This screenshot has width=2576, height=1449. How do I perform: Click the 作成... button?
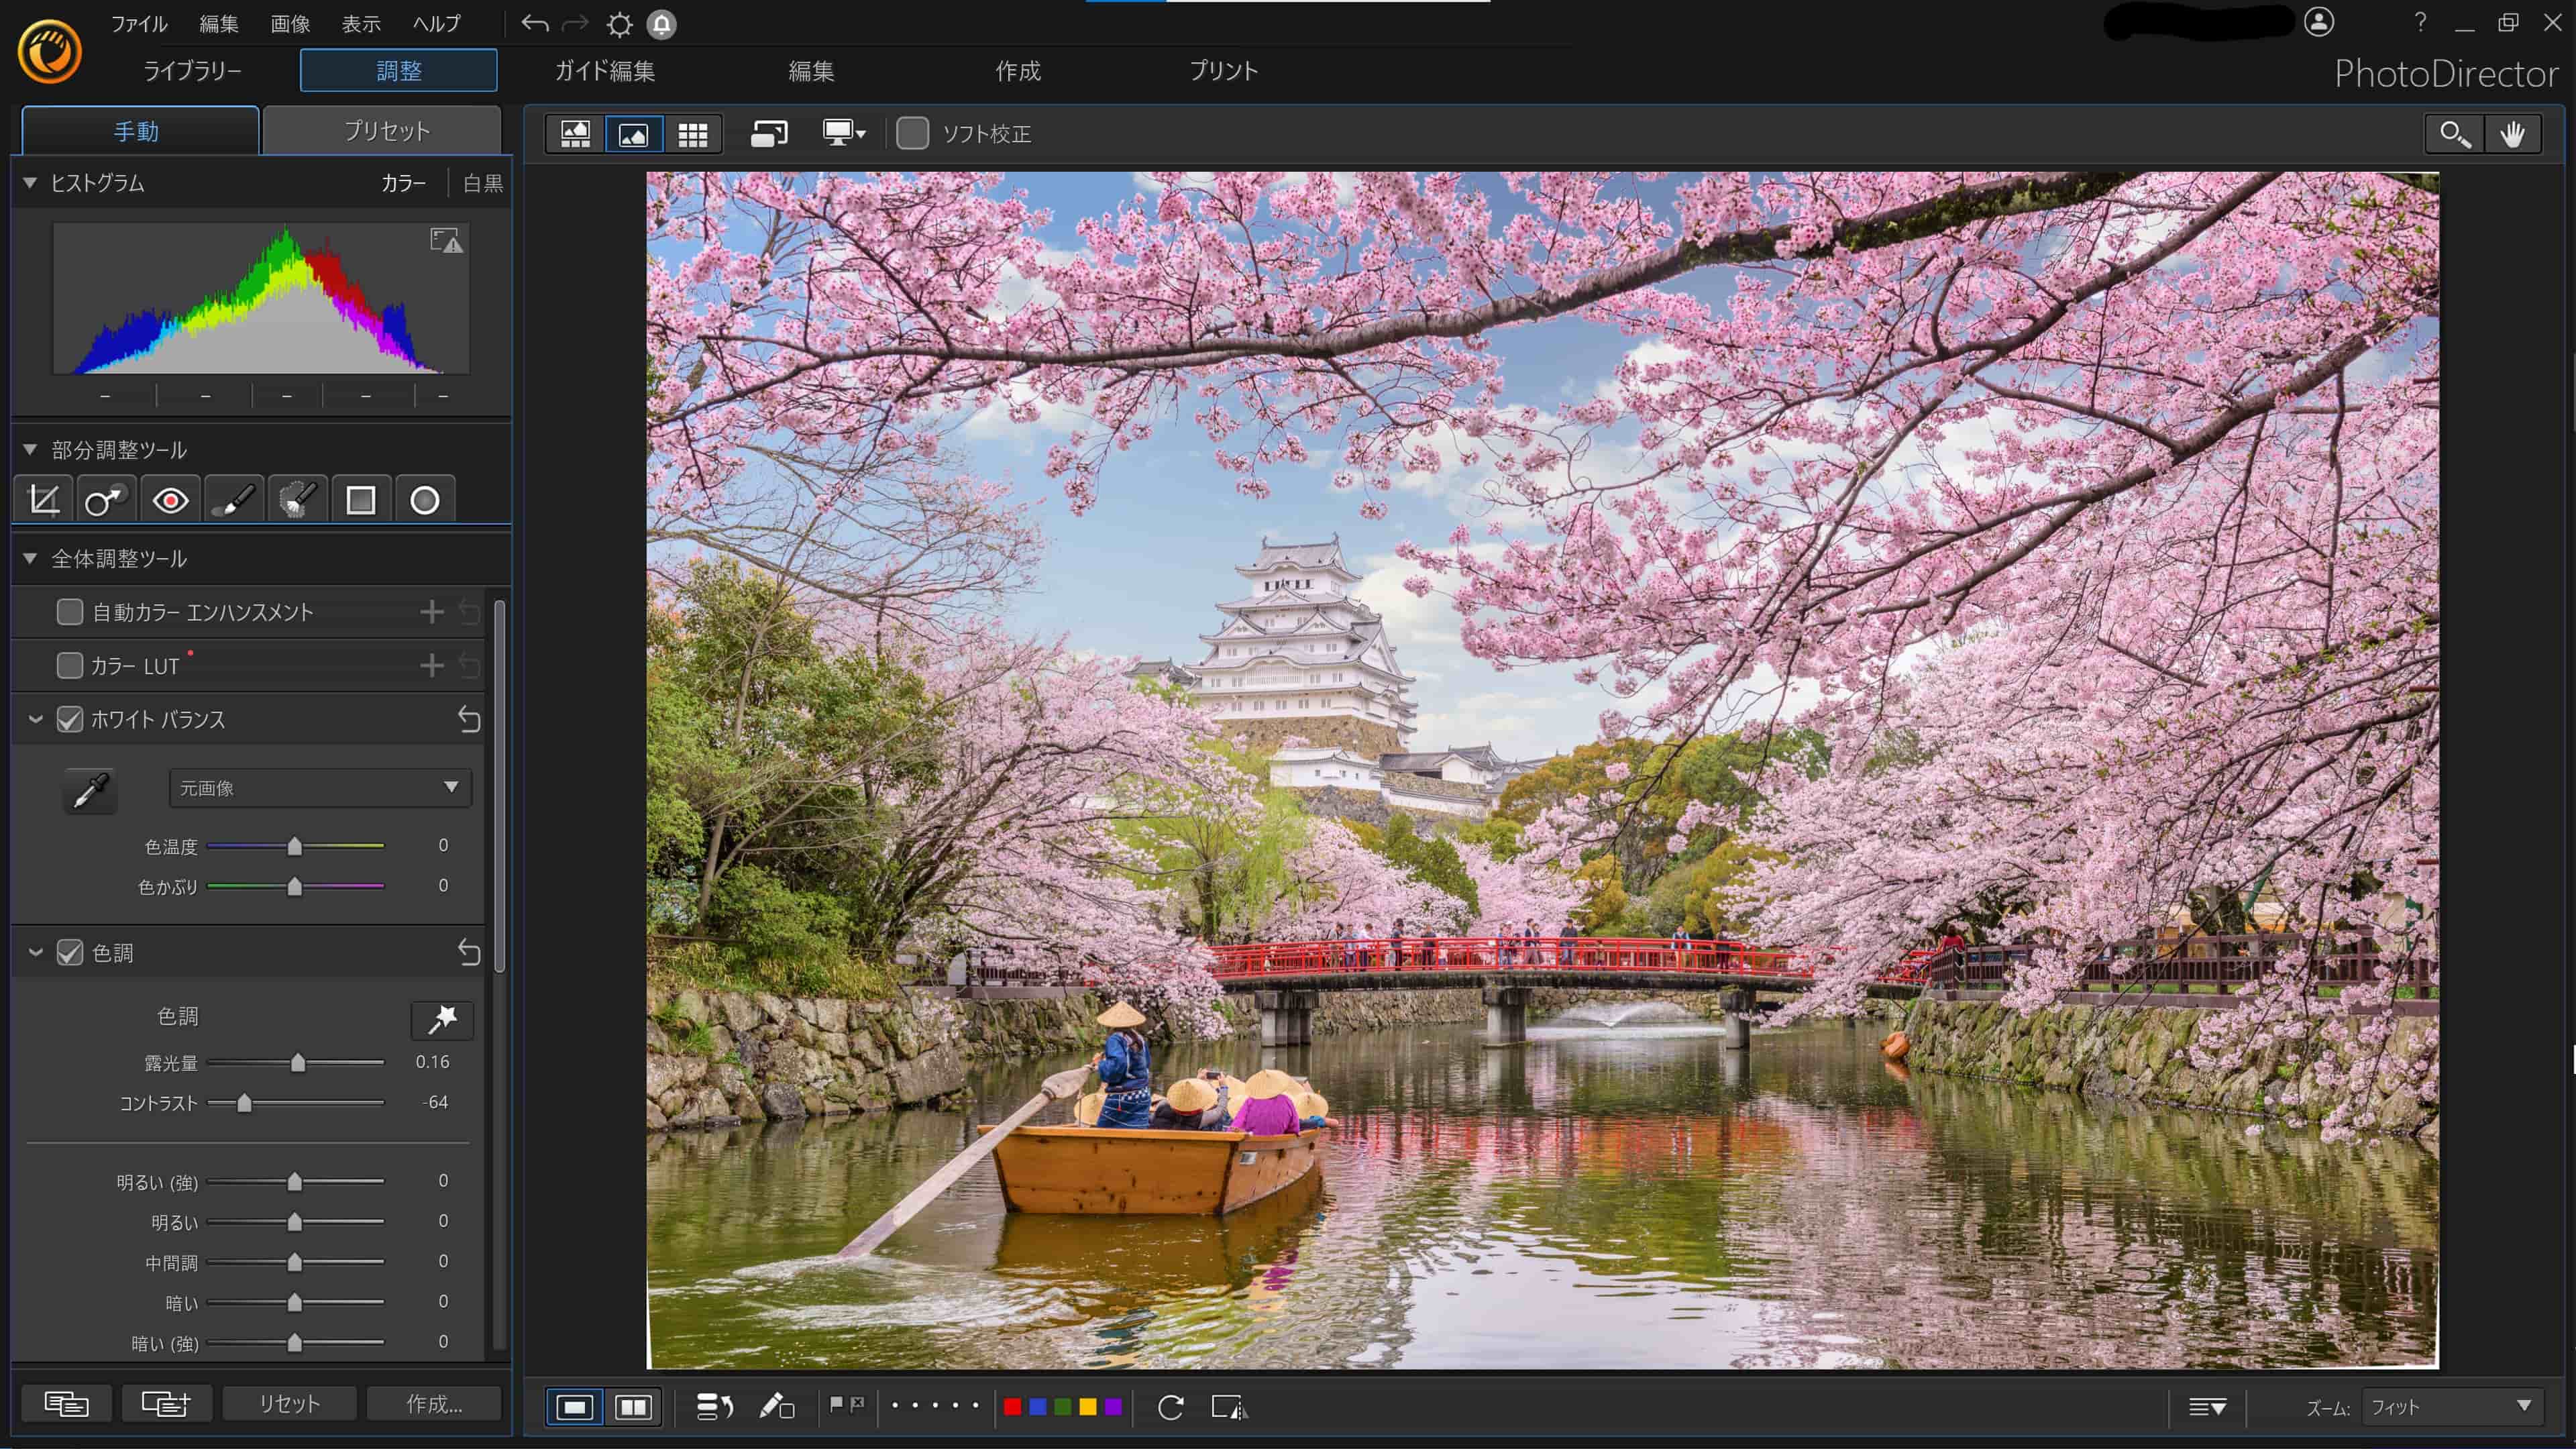click(434, 1404)
